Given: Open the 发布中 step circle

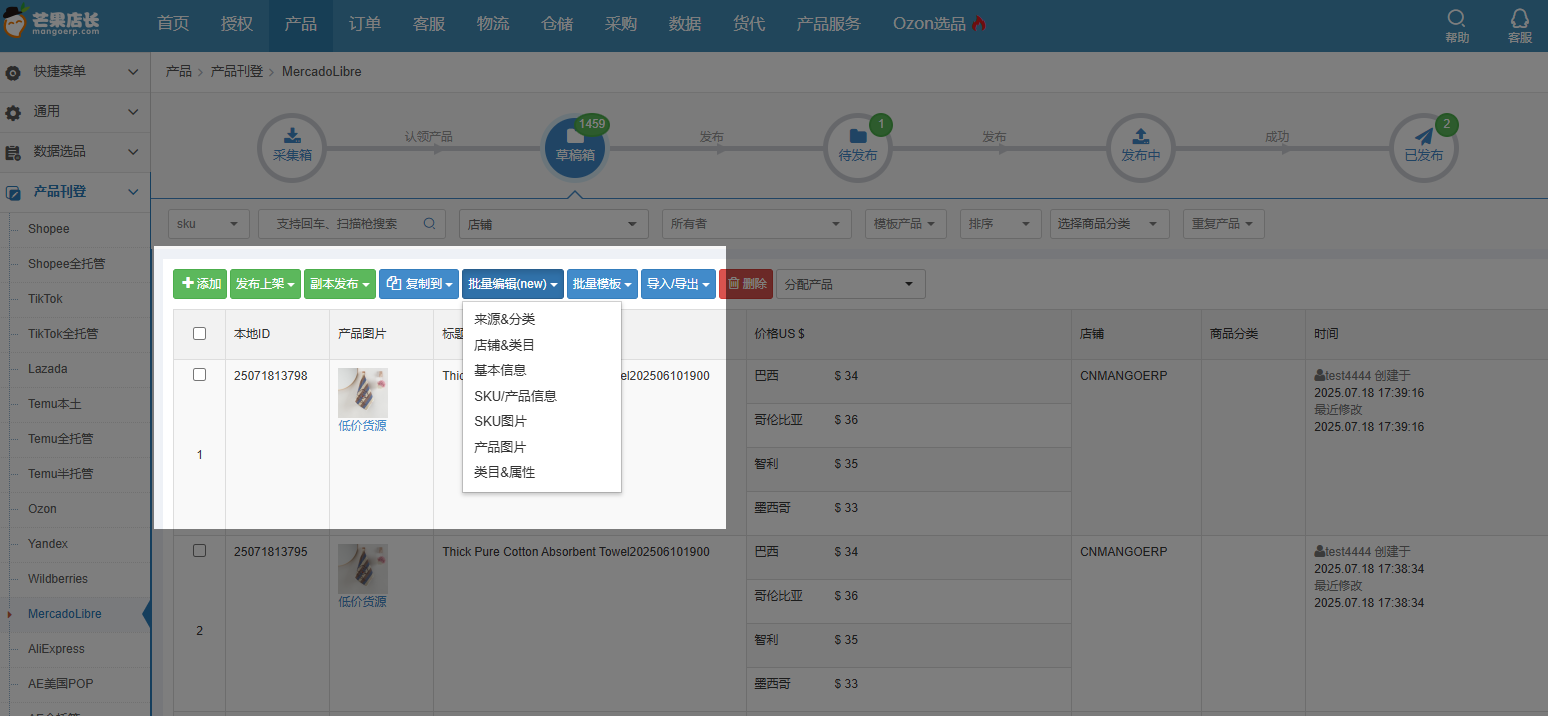Looking at the screenshot, I should click(1141, 147).
